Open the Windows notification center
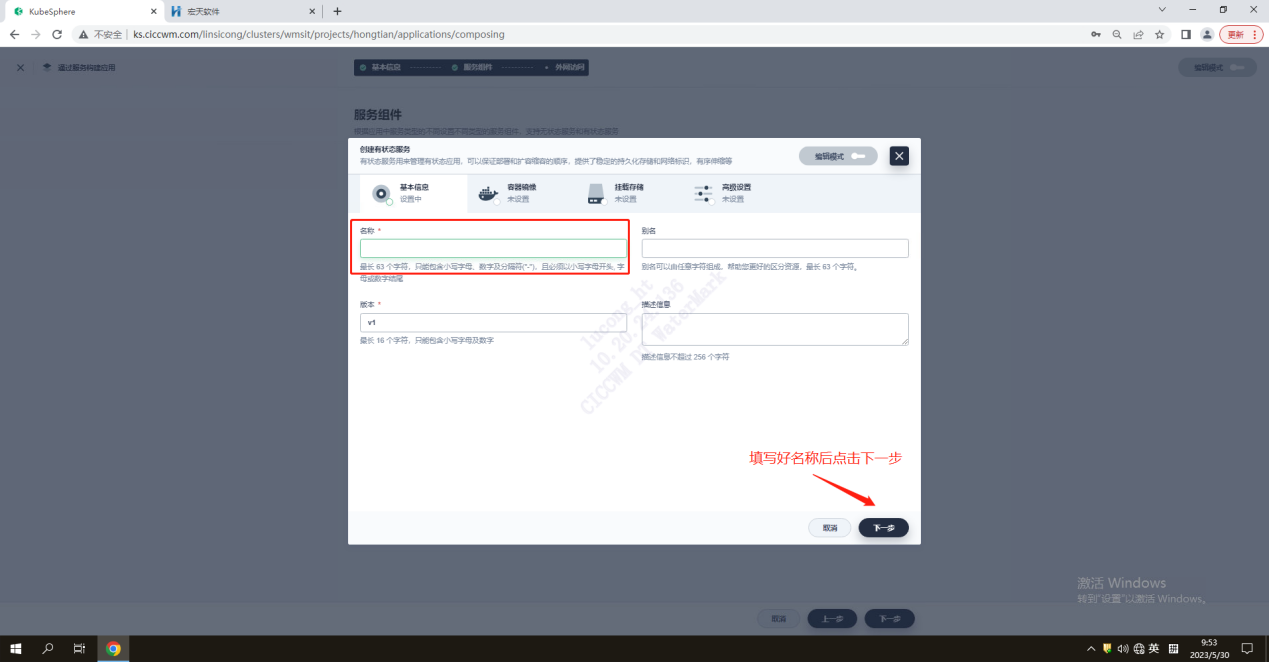The width and height of the screenshot is (1269, 662). (1247, 648)
